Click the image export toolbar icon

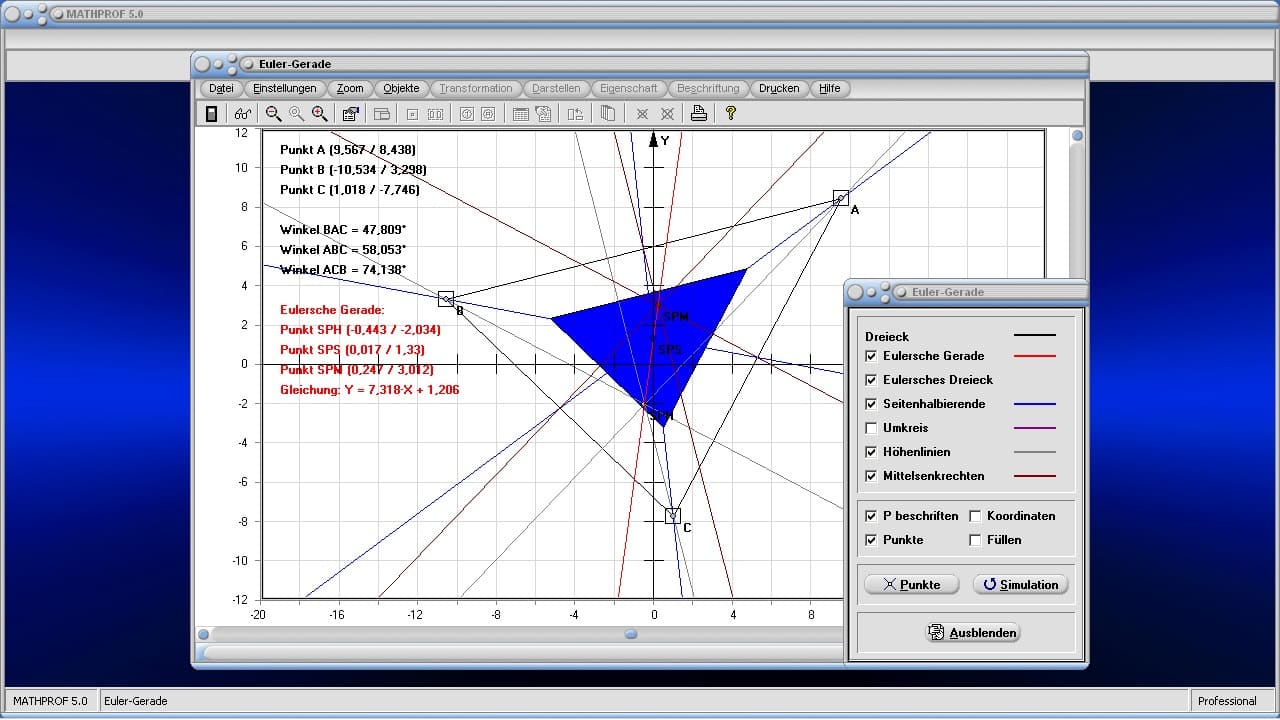[543, 114]
